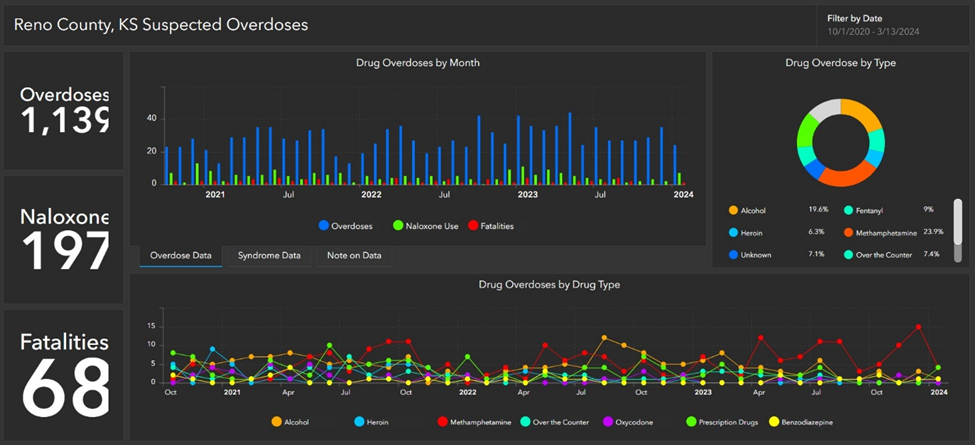Toggle Methamphetamine line in drug type legend
975x445 pixels.
click(474, 422)
